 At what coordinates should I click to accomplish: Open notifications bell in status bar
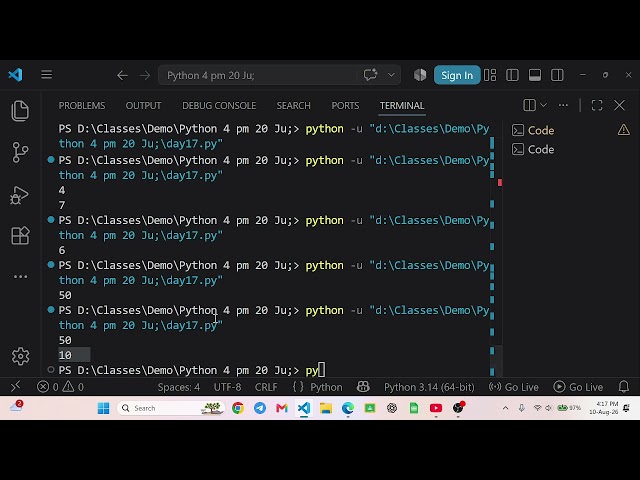(624, 387)
